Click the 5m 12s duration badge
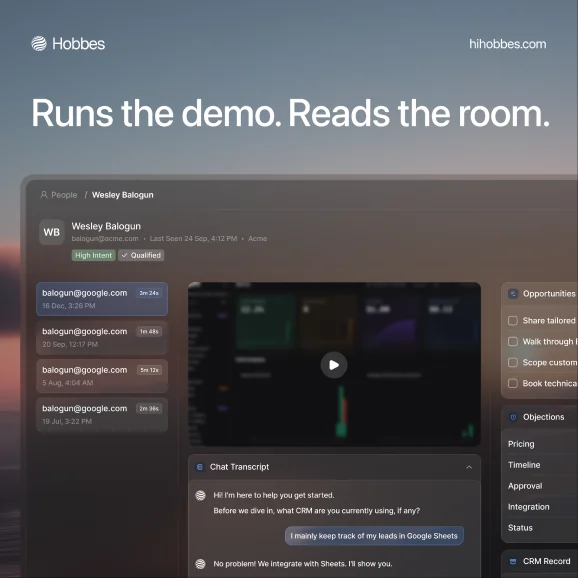 tap(149, 370)
